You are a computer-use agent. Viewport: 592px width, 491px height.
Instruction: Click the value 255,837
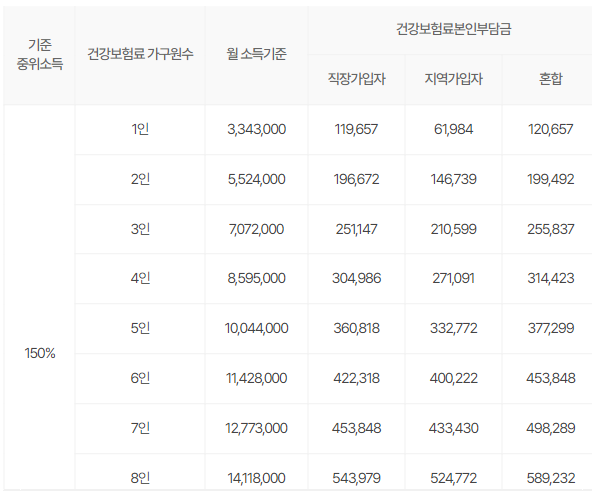(551, 229)
